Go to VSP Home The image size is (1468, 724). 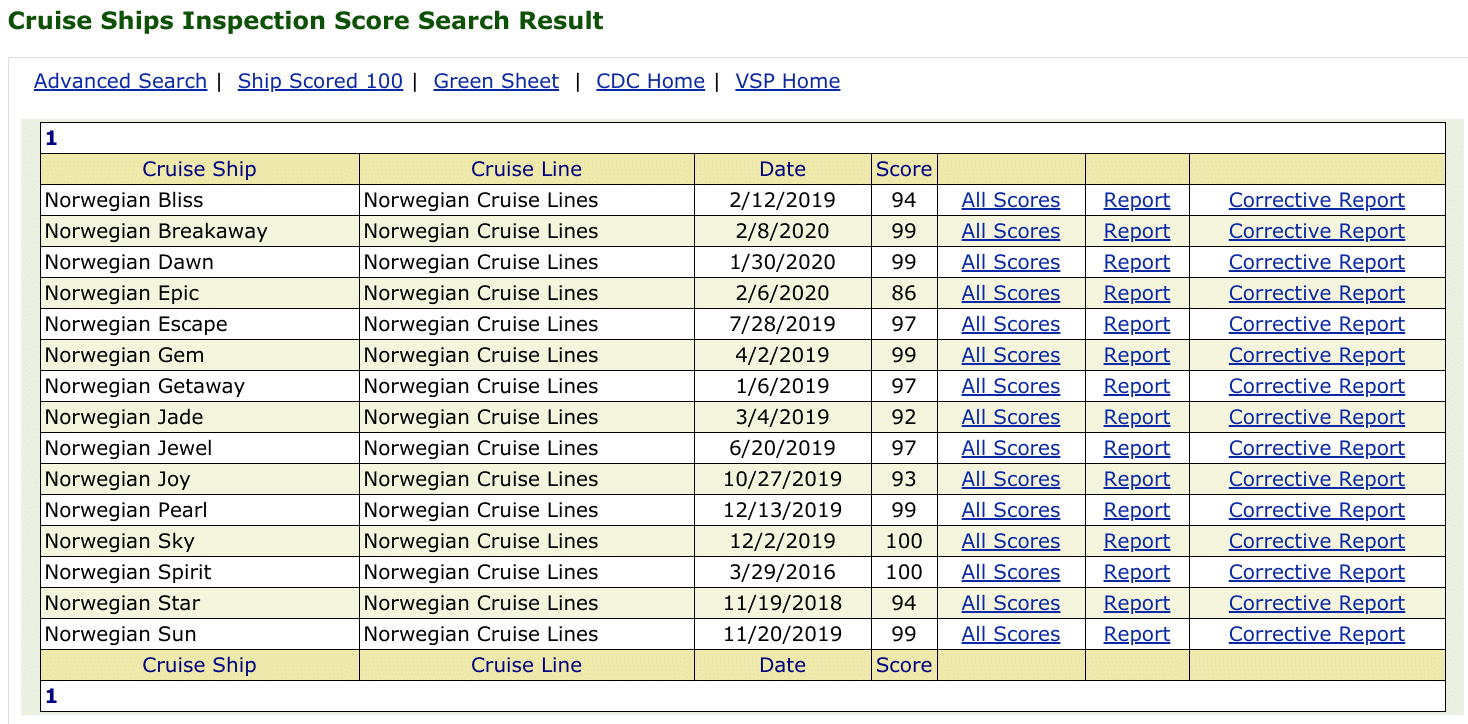pos(788,81)
